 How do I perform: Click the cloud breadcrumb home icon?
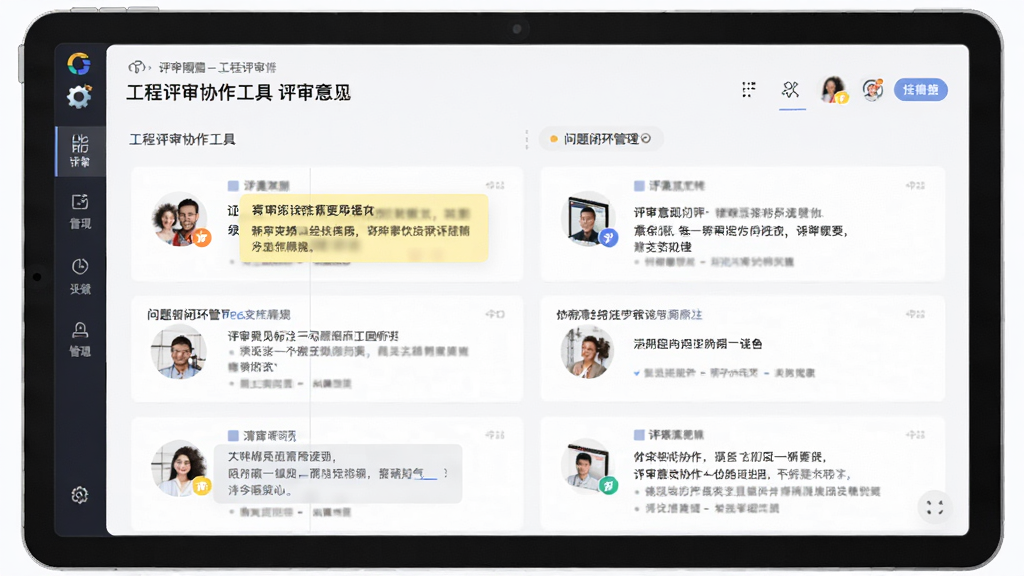pos(136,67)
